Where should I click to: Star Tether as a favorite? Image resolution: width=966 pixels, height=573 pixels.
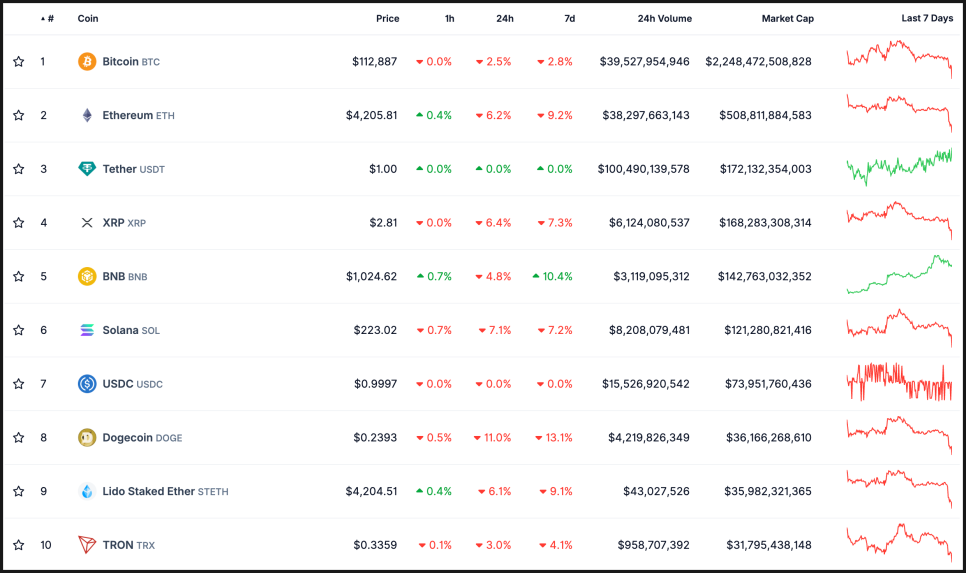pyautogui.click(x=18, y=169)
